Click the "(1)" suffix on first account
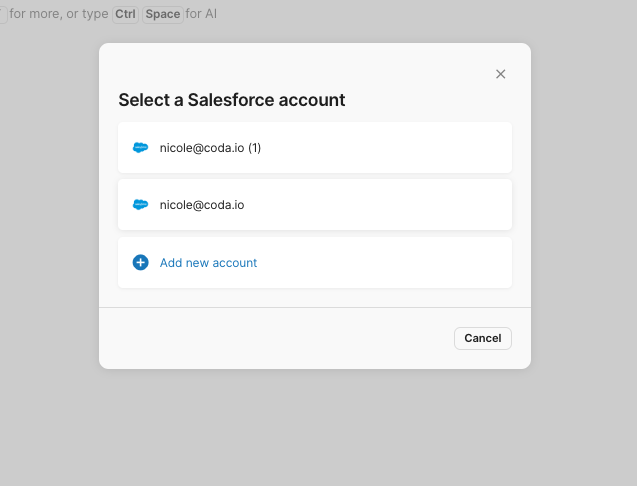 [254, 148]
